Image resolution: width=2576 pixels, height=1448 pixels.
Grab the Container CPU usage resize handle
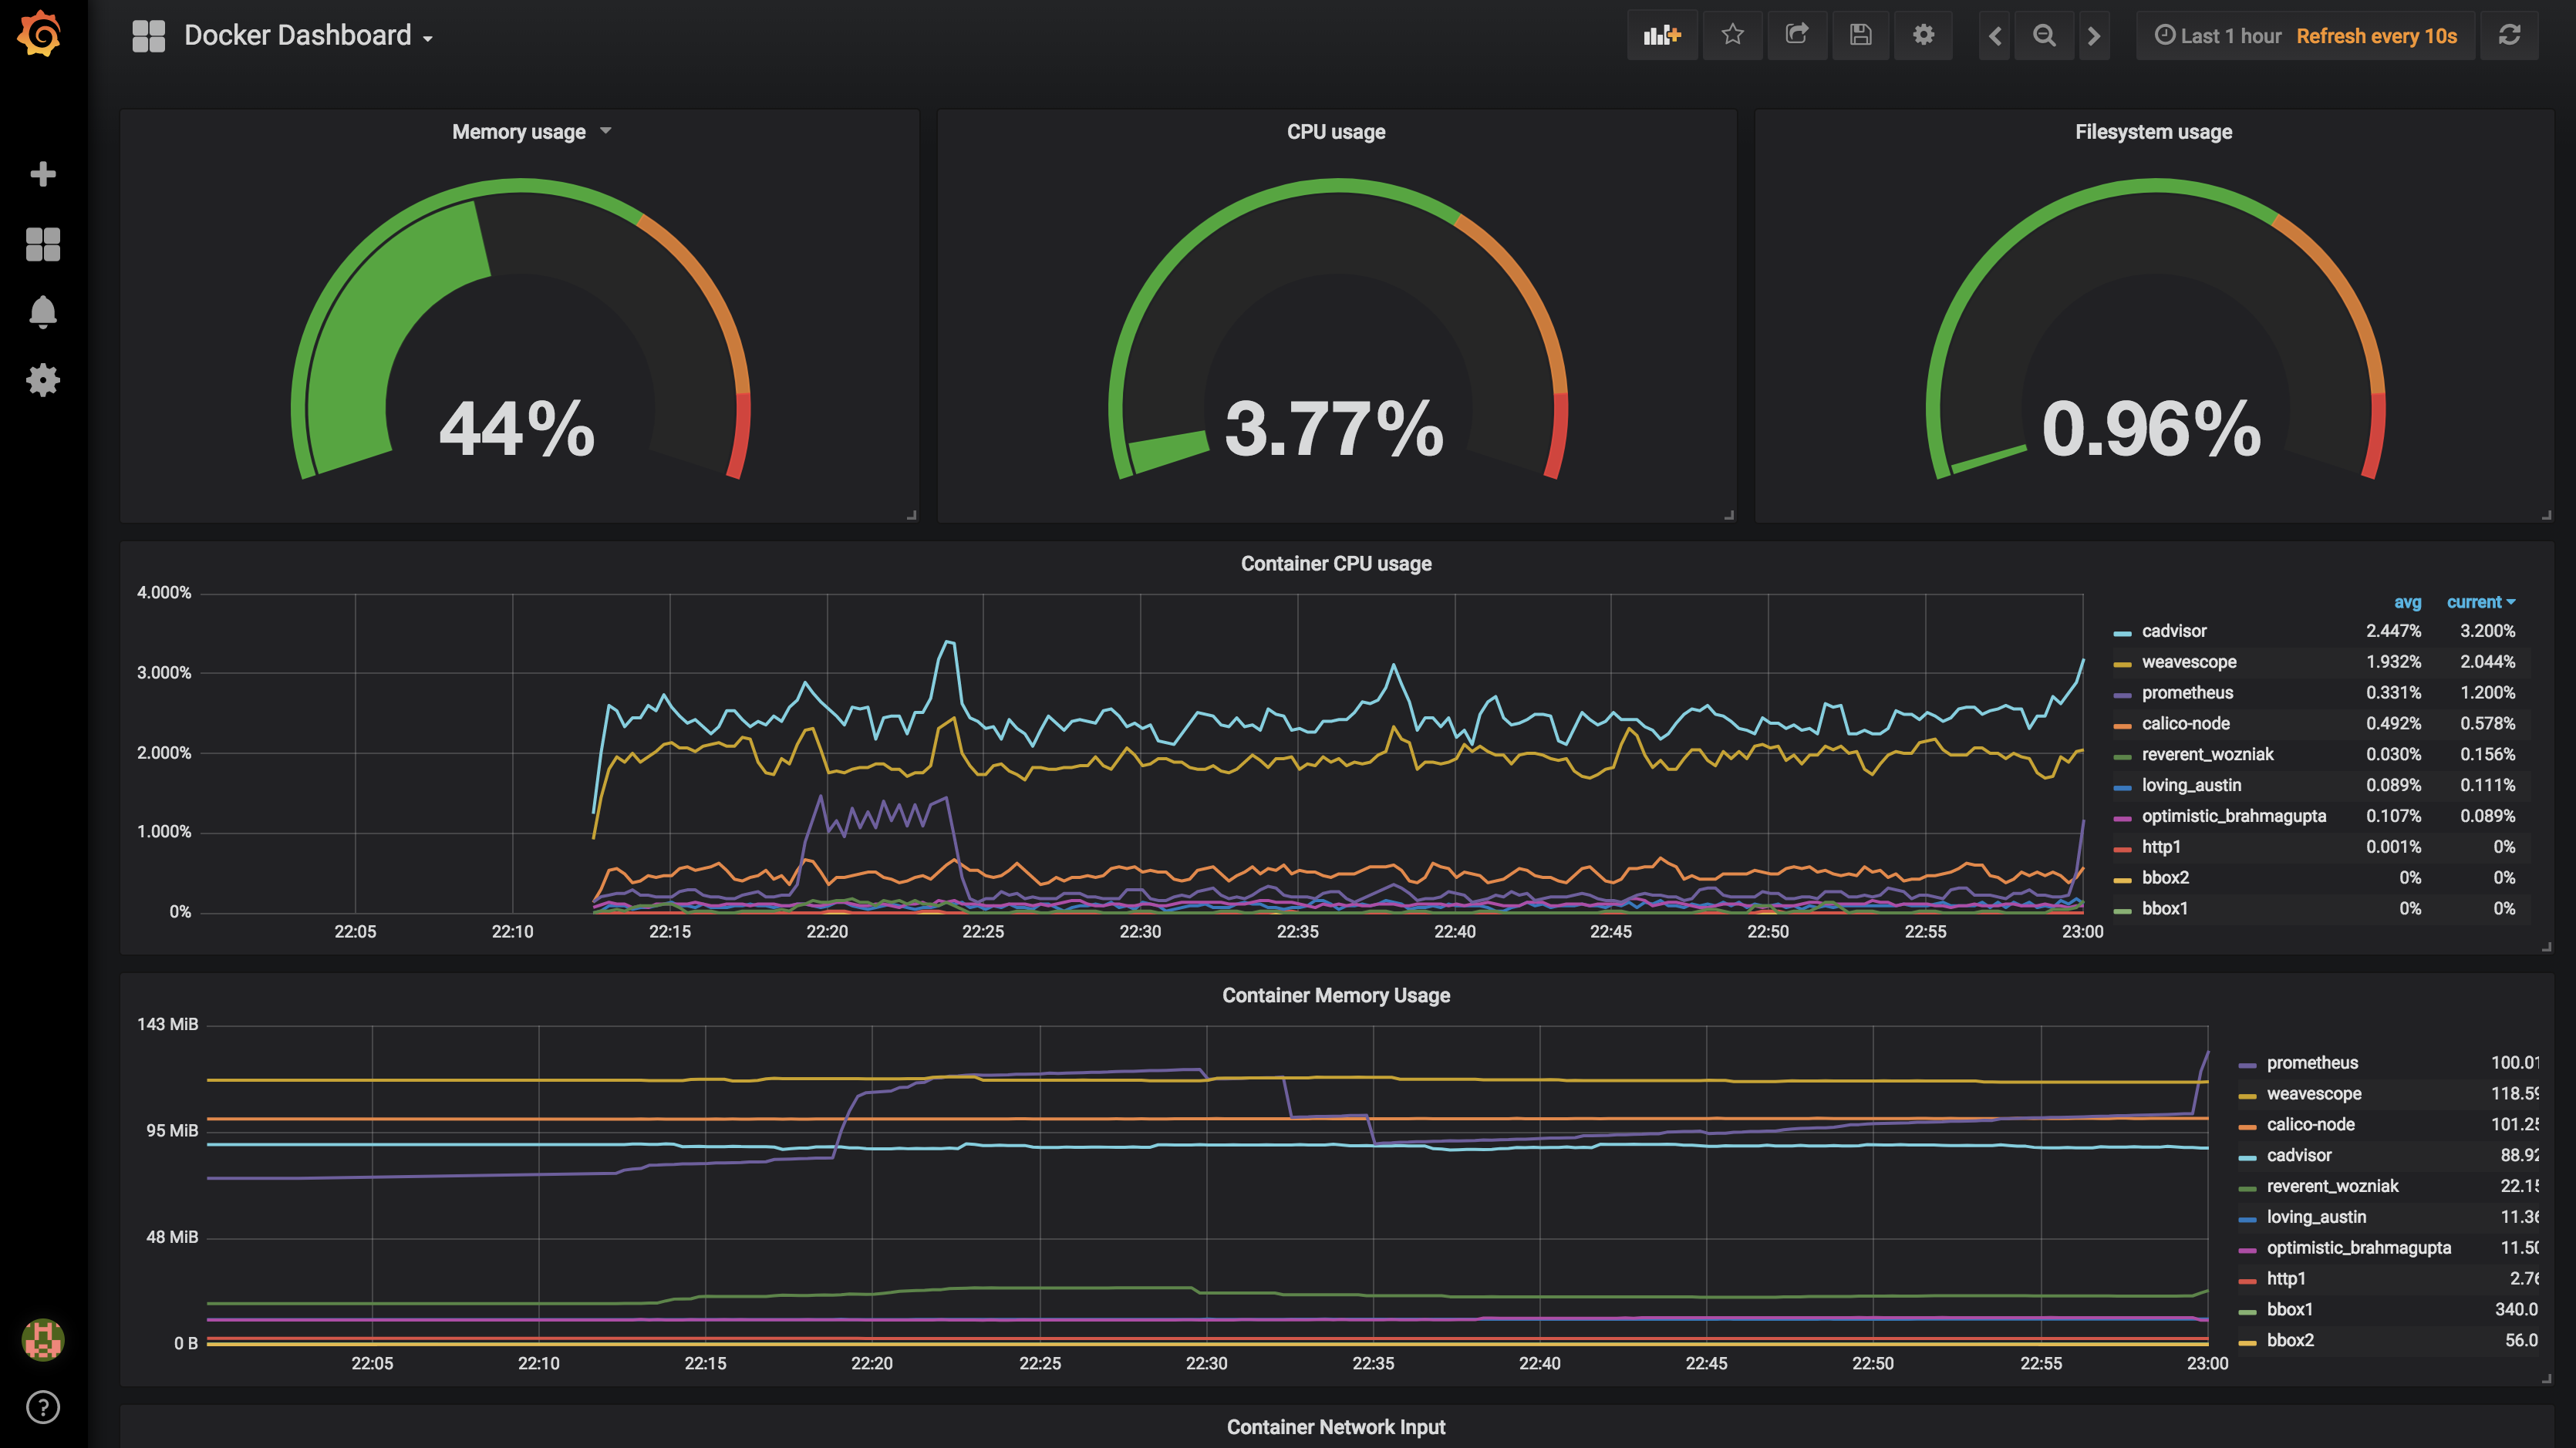click(2546, 947)
